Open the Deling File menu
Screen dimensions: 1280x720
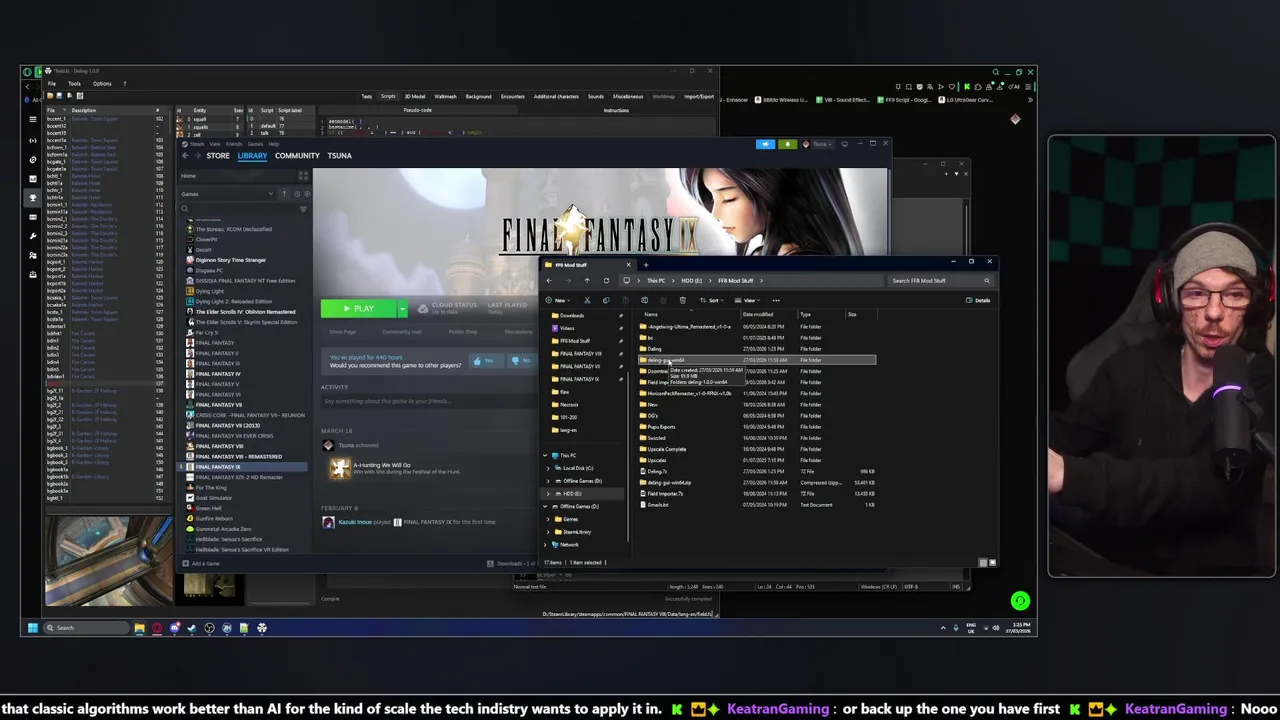[x=52, y=84]
